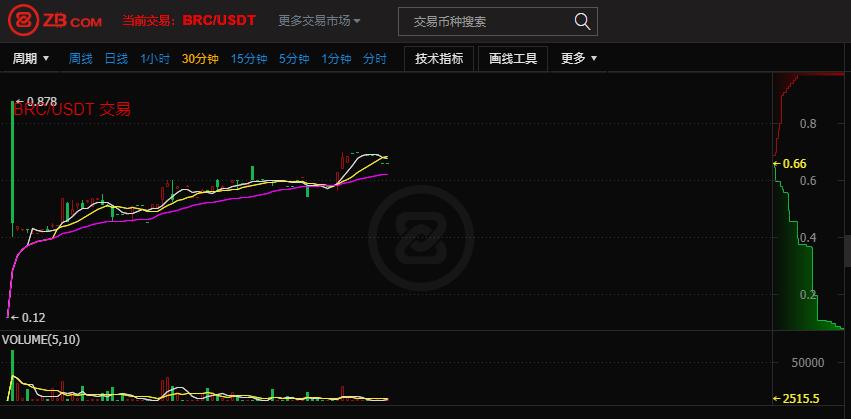
Task: Expand the 更多 menu
Action: pyautogui.click(x=579, y=59)
